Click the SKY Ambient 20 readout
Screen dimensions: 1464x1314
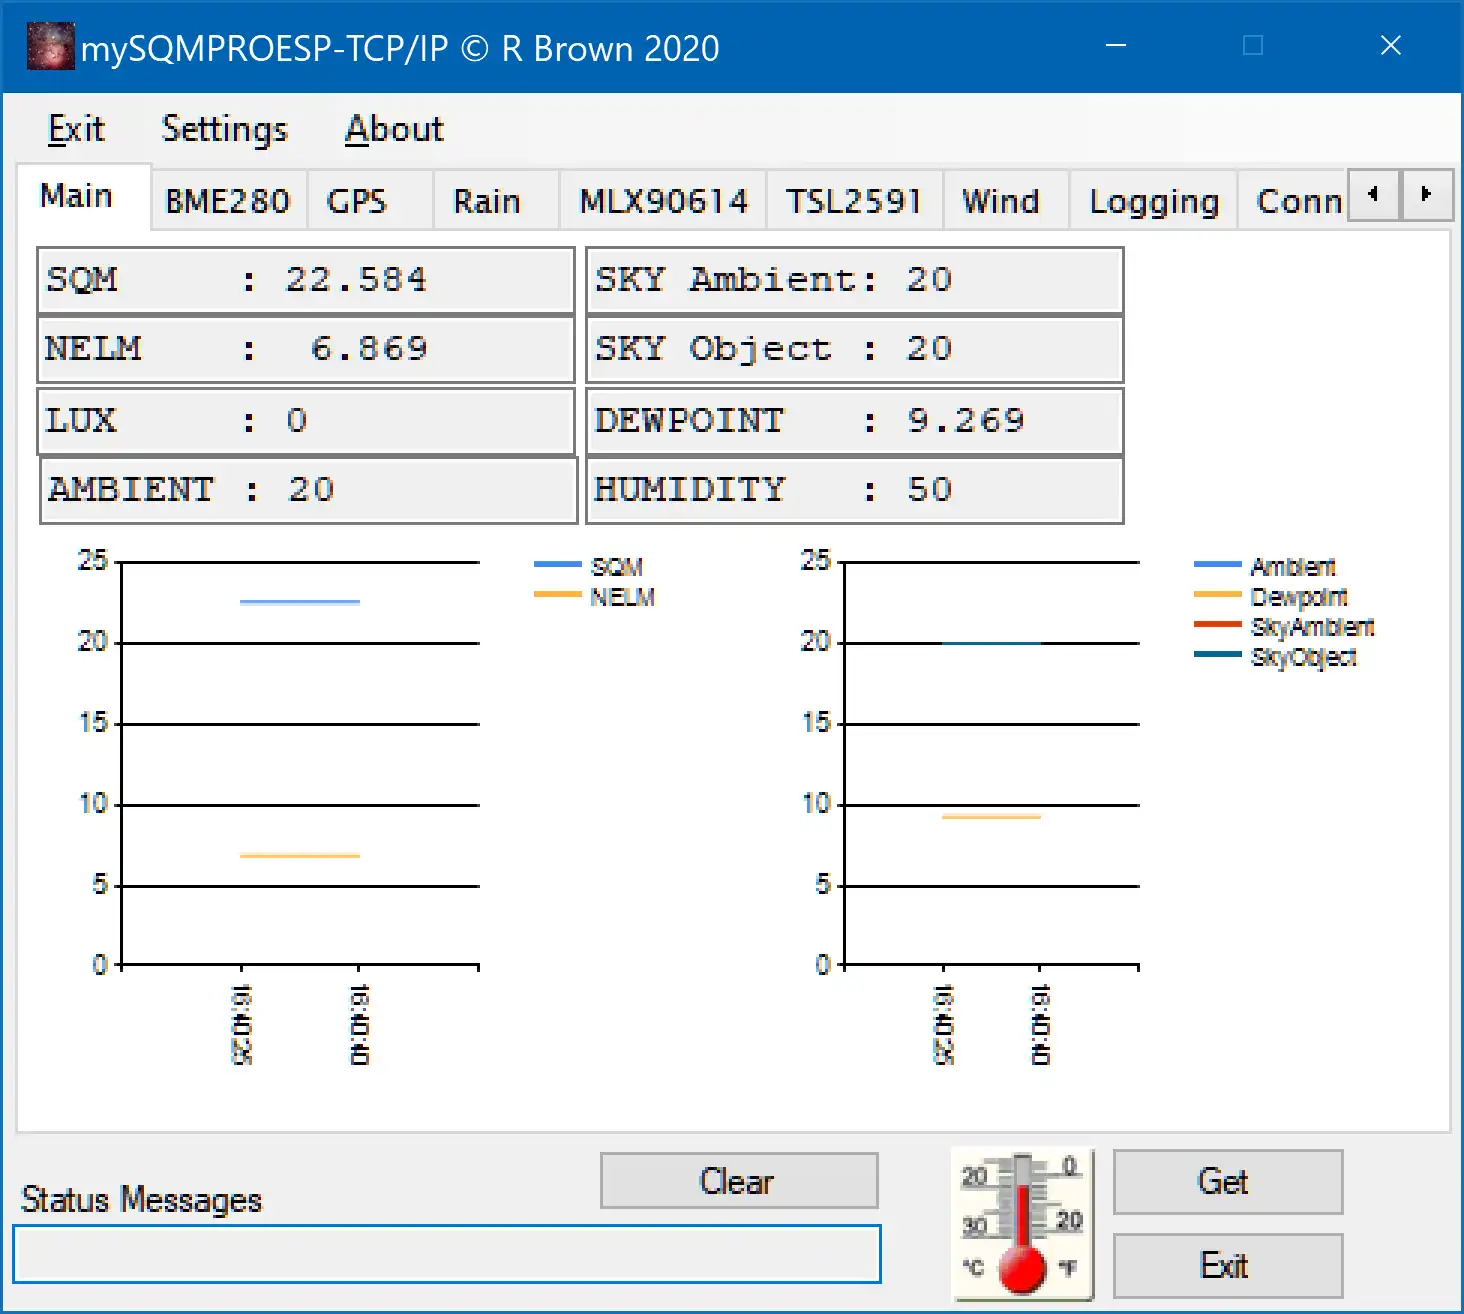click(x=855, y=280)
